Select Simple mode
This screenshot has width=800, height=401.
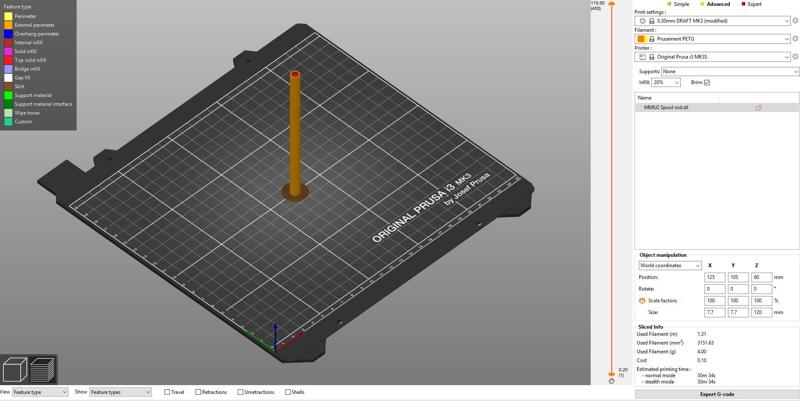click(677, 4)
